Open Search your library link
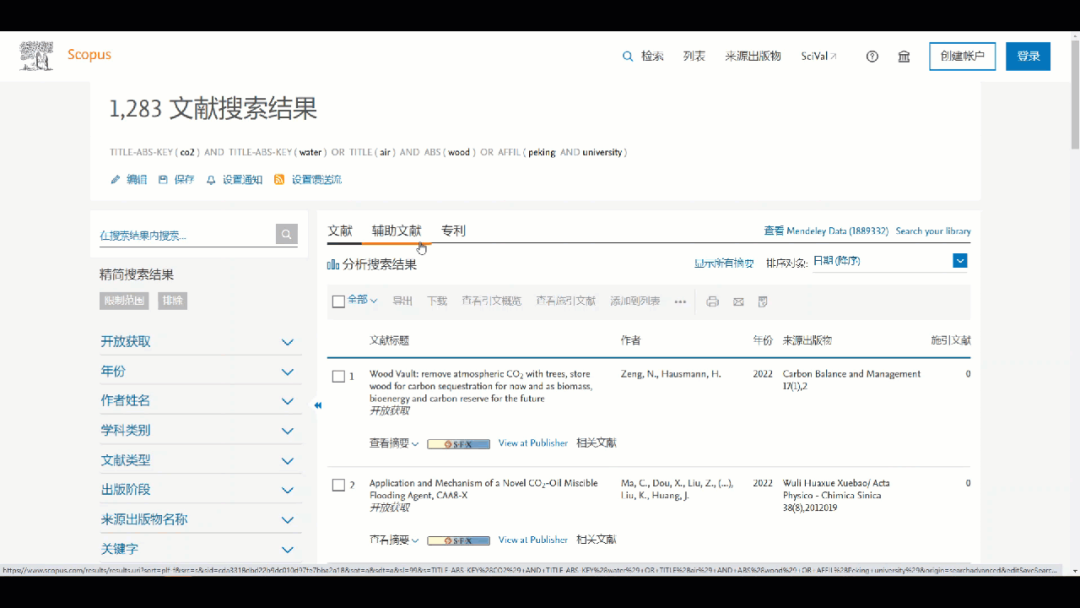Image resolution: width=1080 pixels, height=608 pixels. coord(933,231)
